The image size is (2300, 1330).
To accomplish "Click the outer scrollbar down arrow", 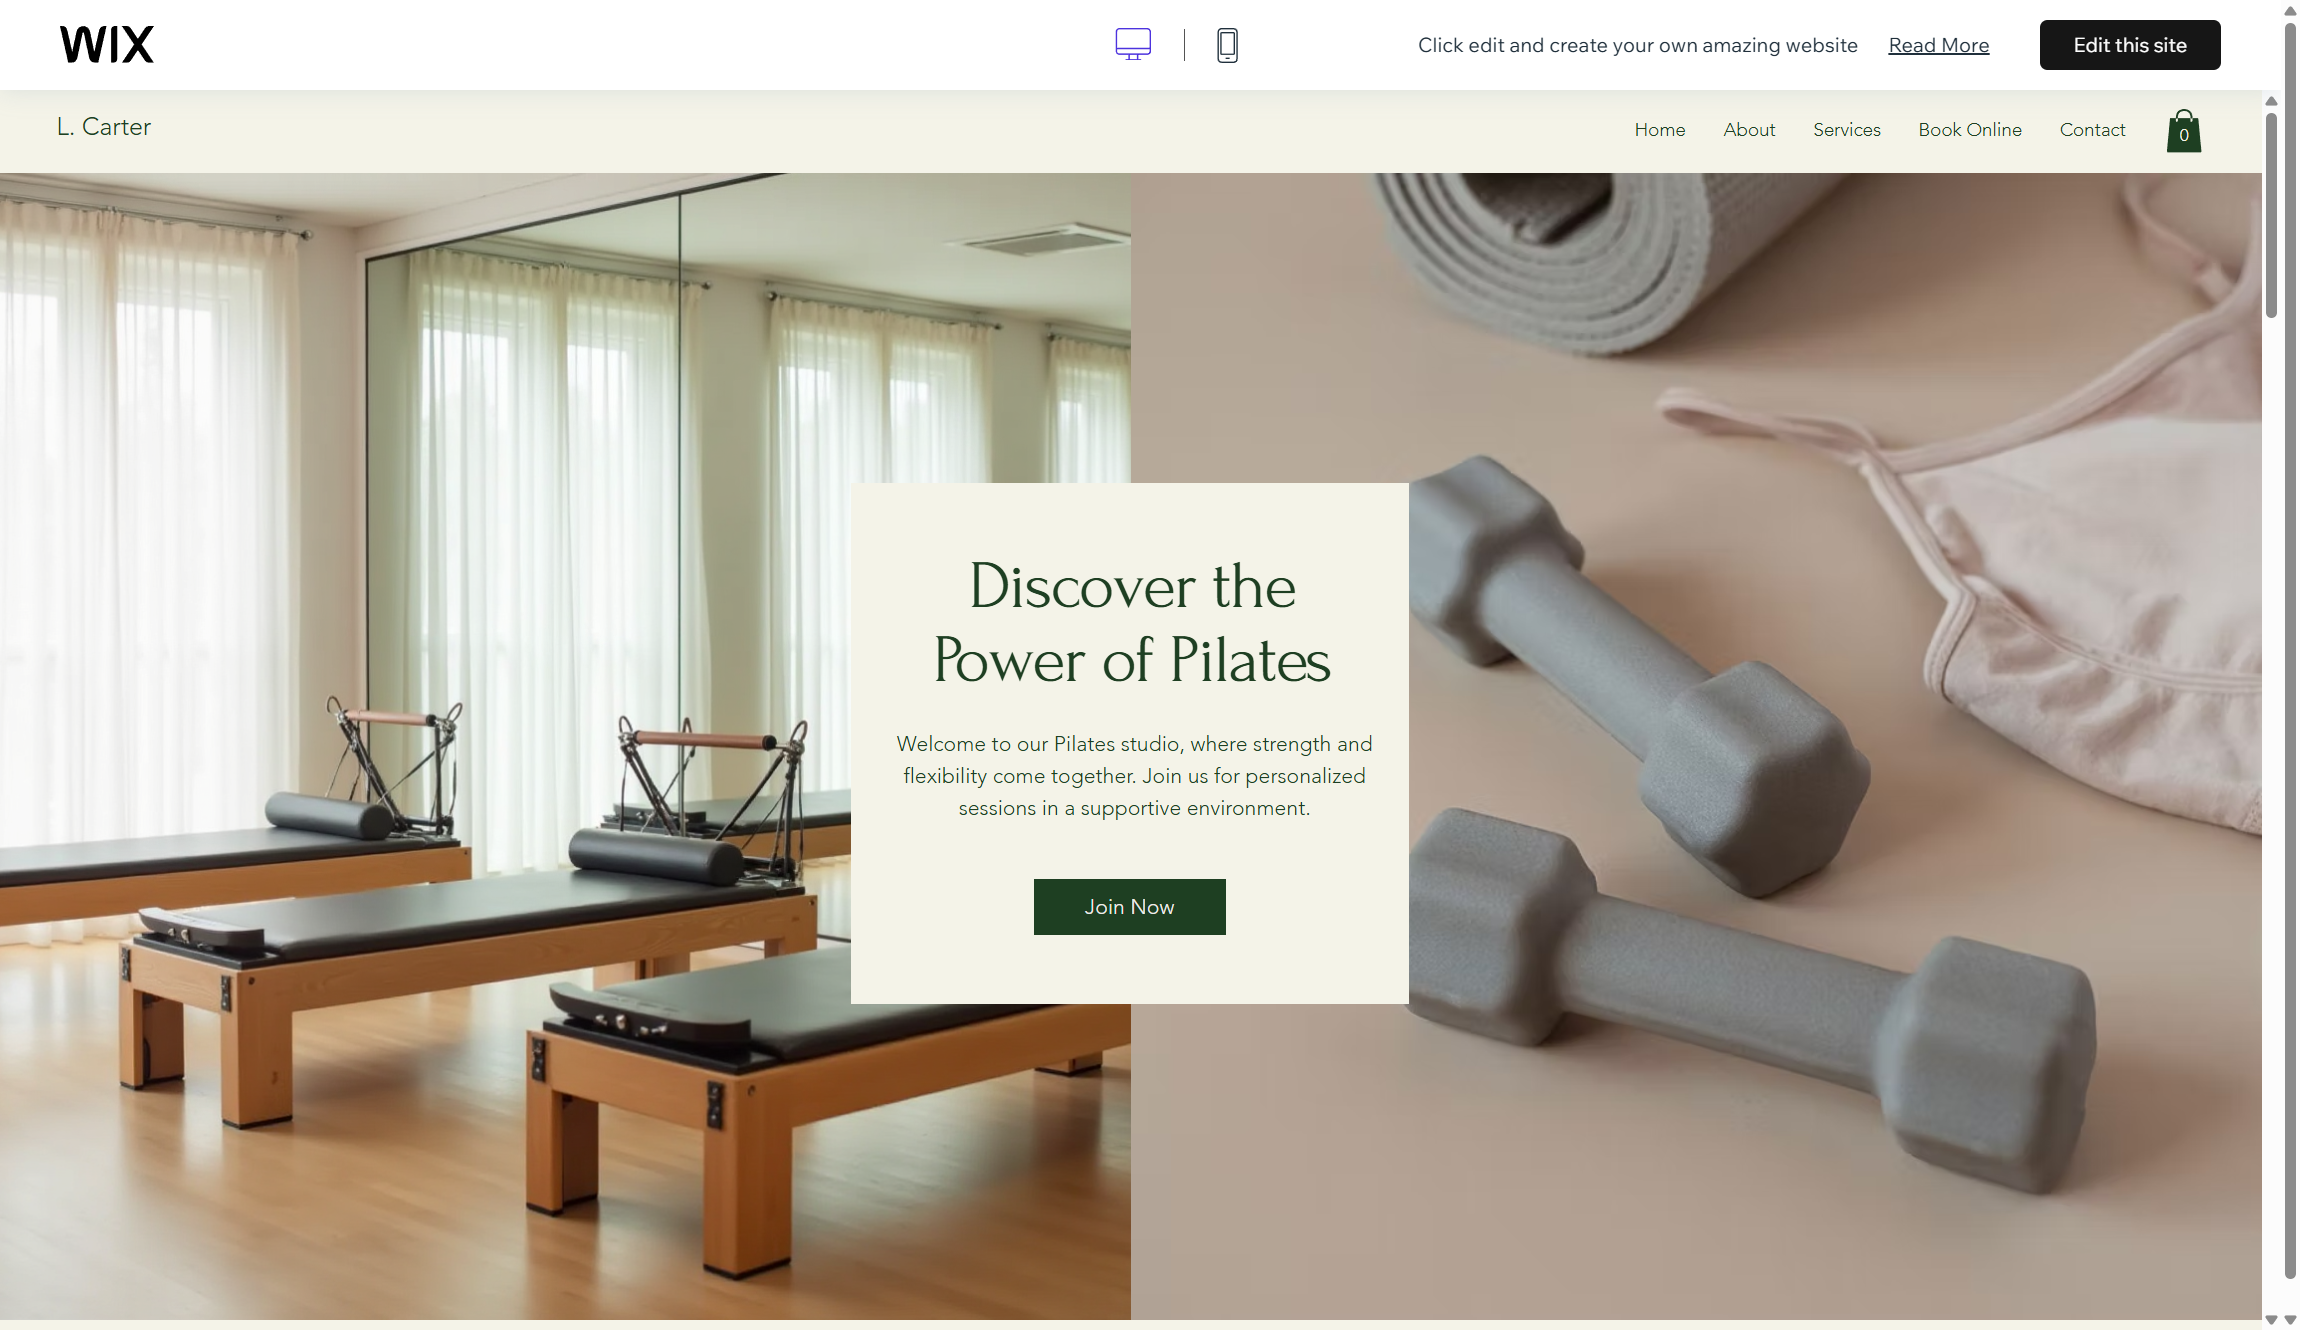I will [2290, 1320].
